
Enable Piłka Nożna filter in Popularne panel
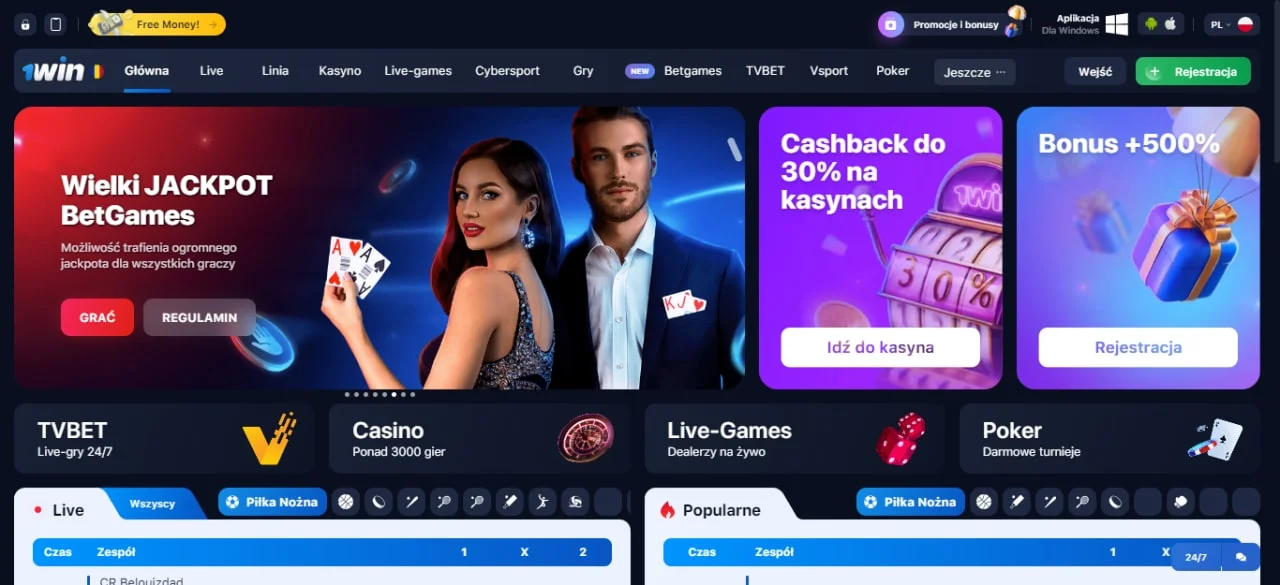coord(910,502)
